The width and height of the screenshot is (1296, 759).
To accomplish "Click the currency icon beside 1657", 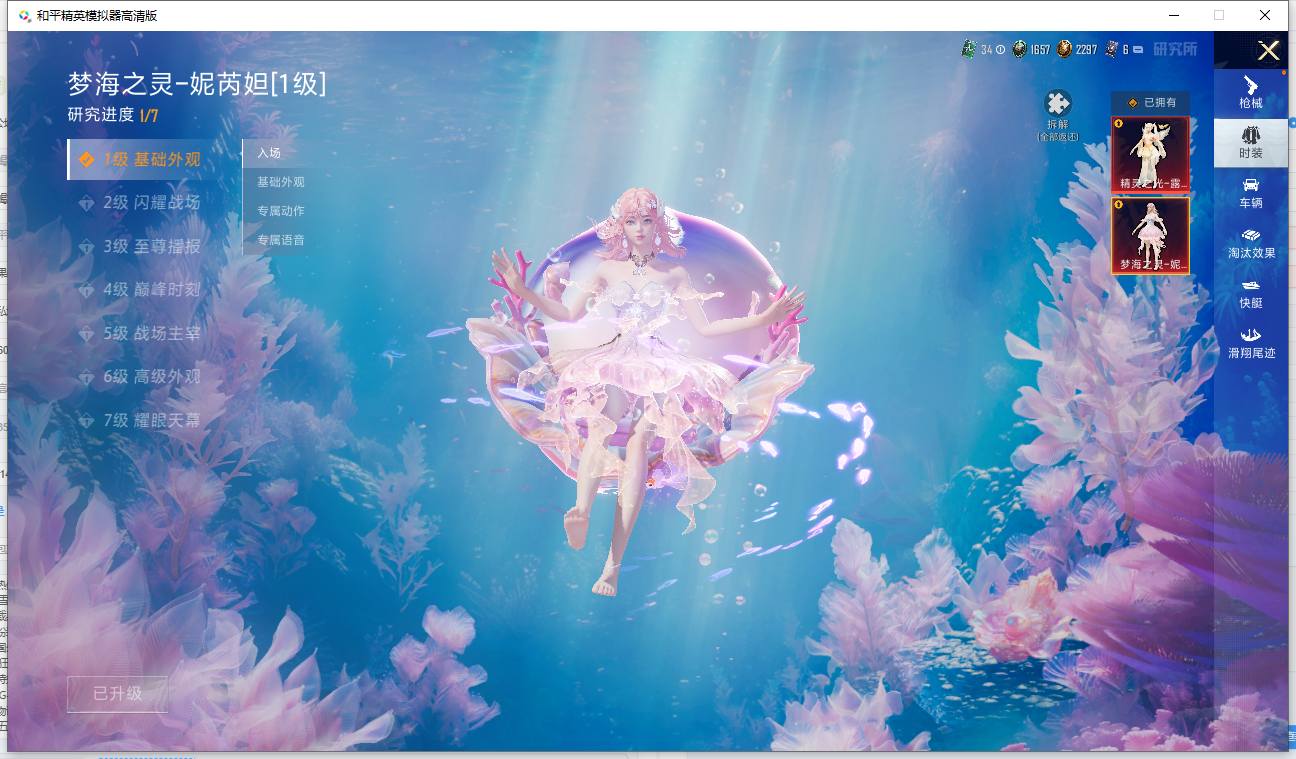I will (1018, 49).
